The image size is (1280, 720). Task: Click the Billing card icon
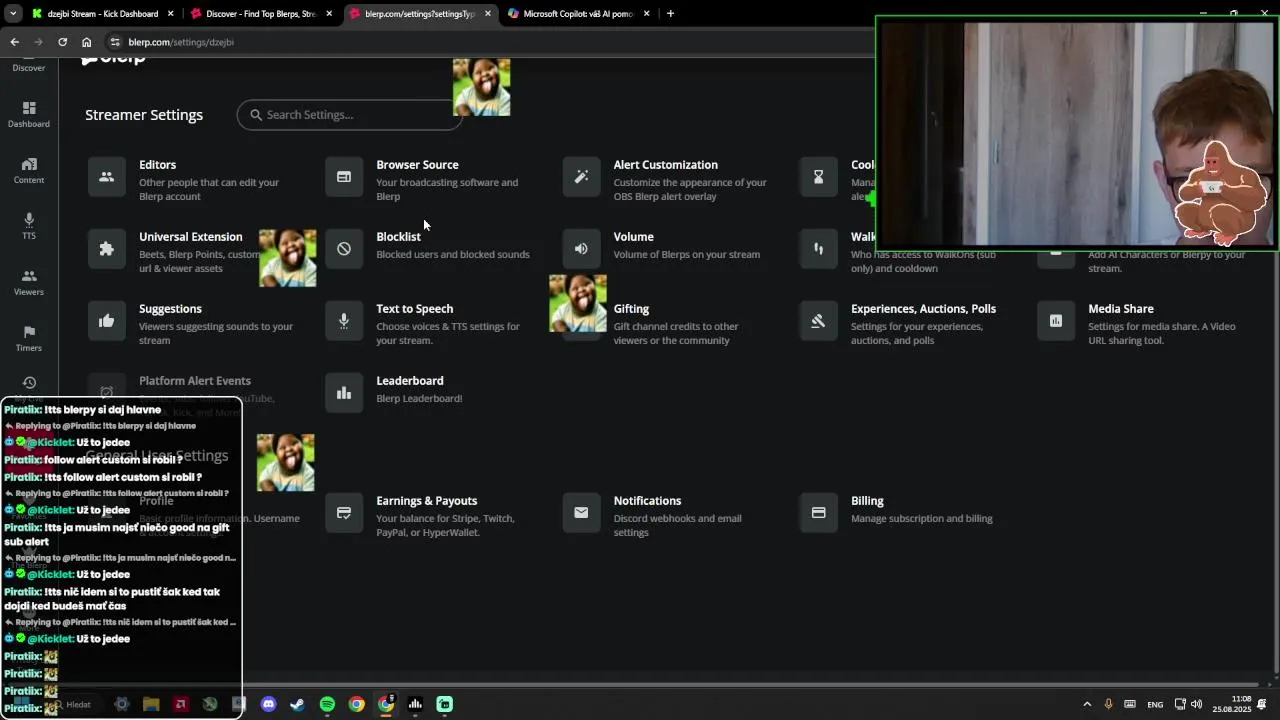pos(818,513)
